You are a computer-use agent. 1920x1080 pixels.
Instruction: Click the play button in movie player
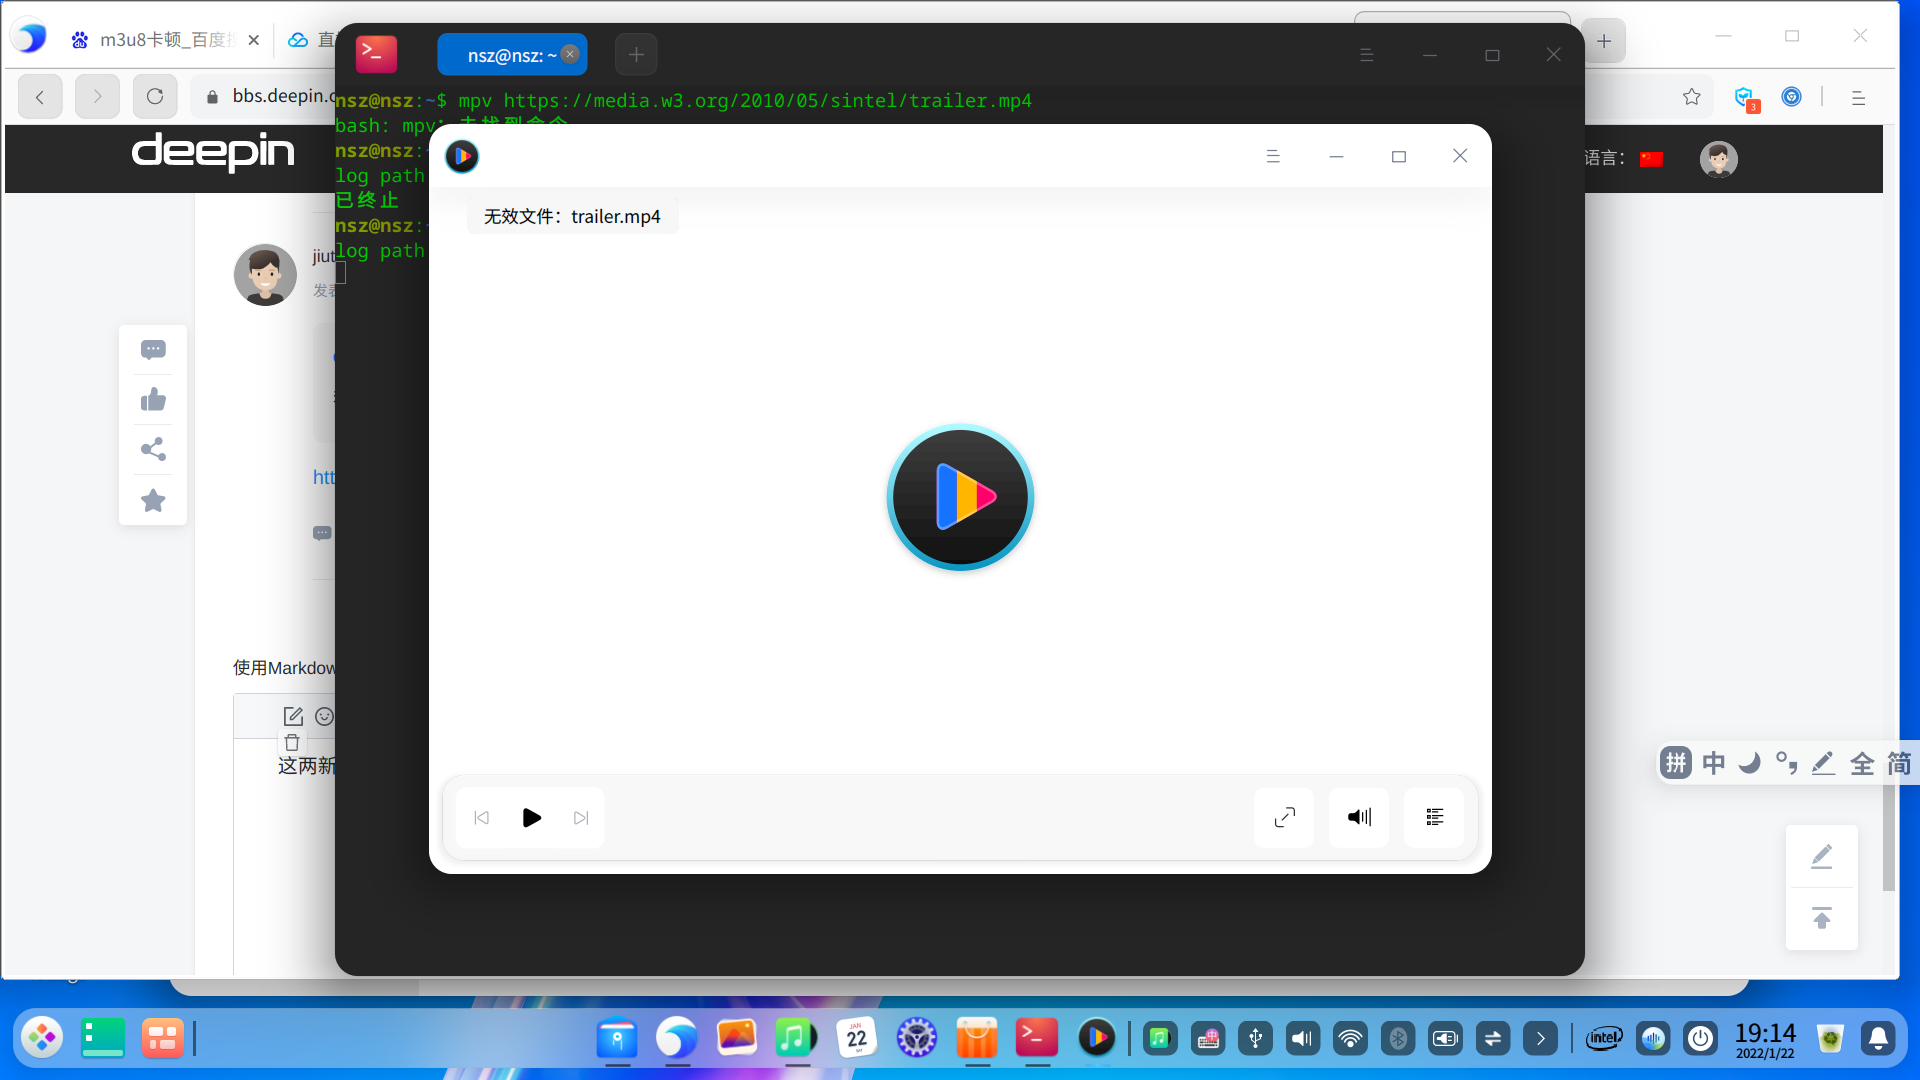(x=531, y=818)
